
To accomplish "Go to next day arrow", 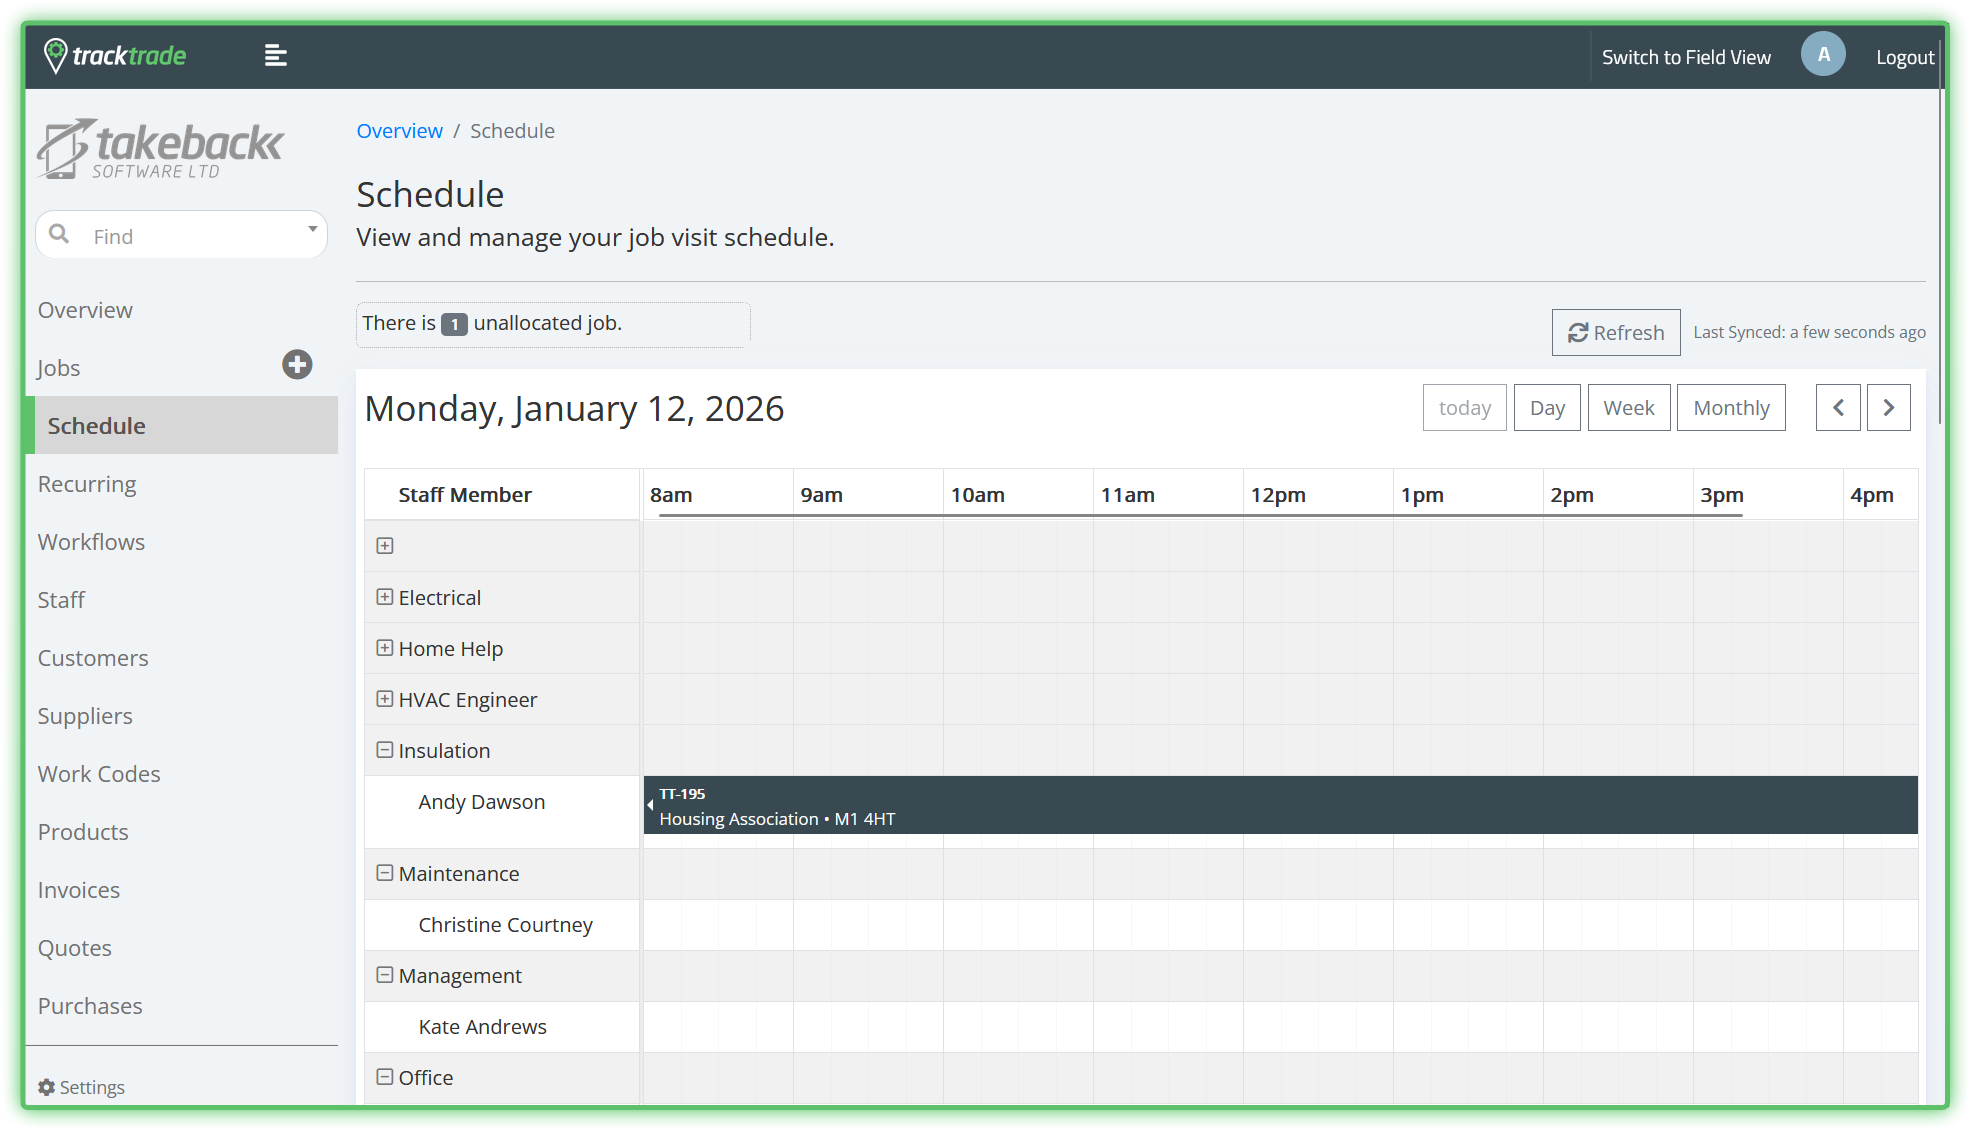I will tap(1888, 408).
